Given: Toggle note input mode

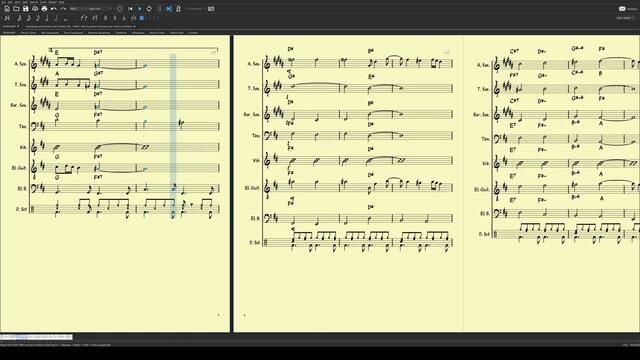Looking at the screenshot, I should point(7,18).
